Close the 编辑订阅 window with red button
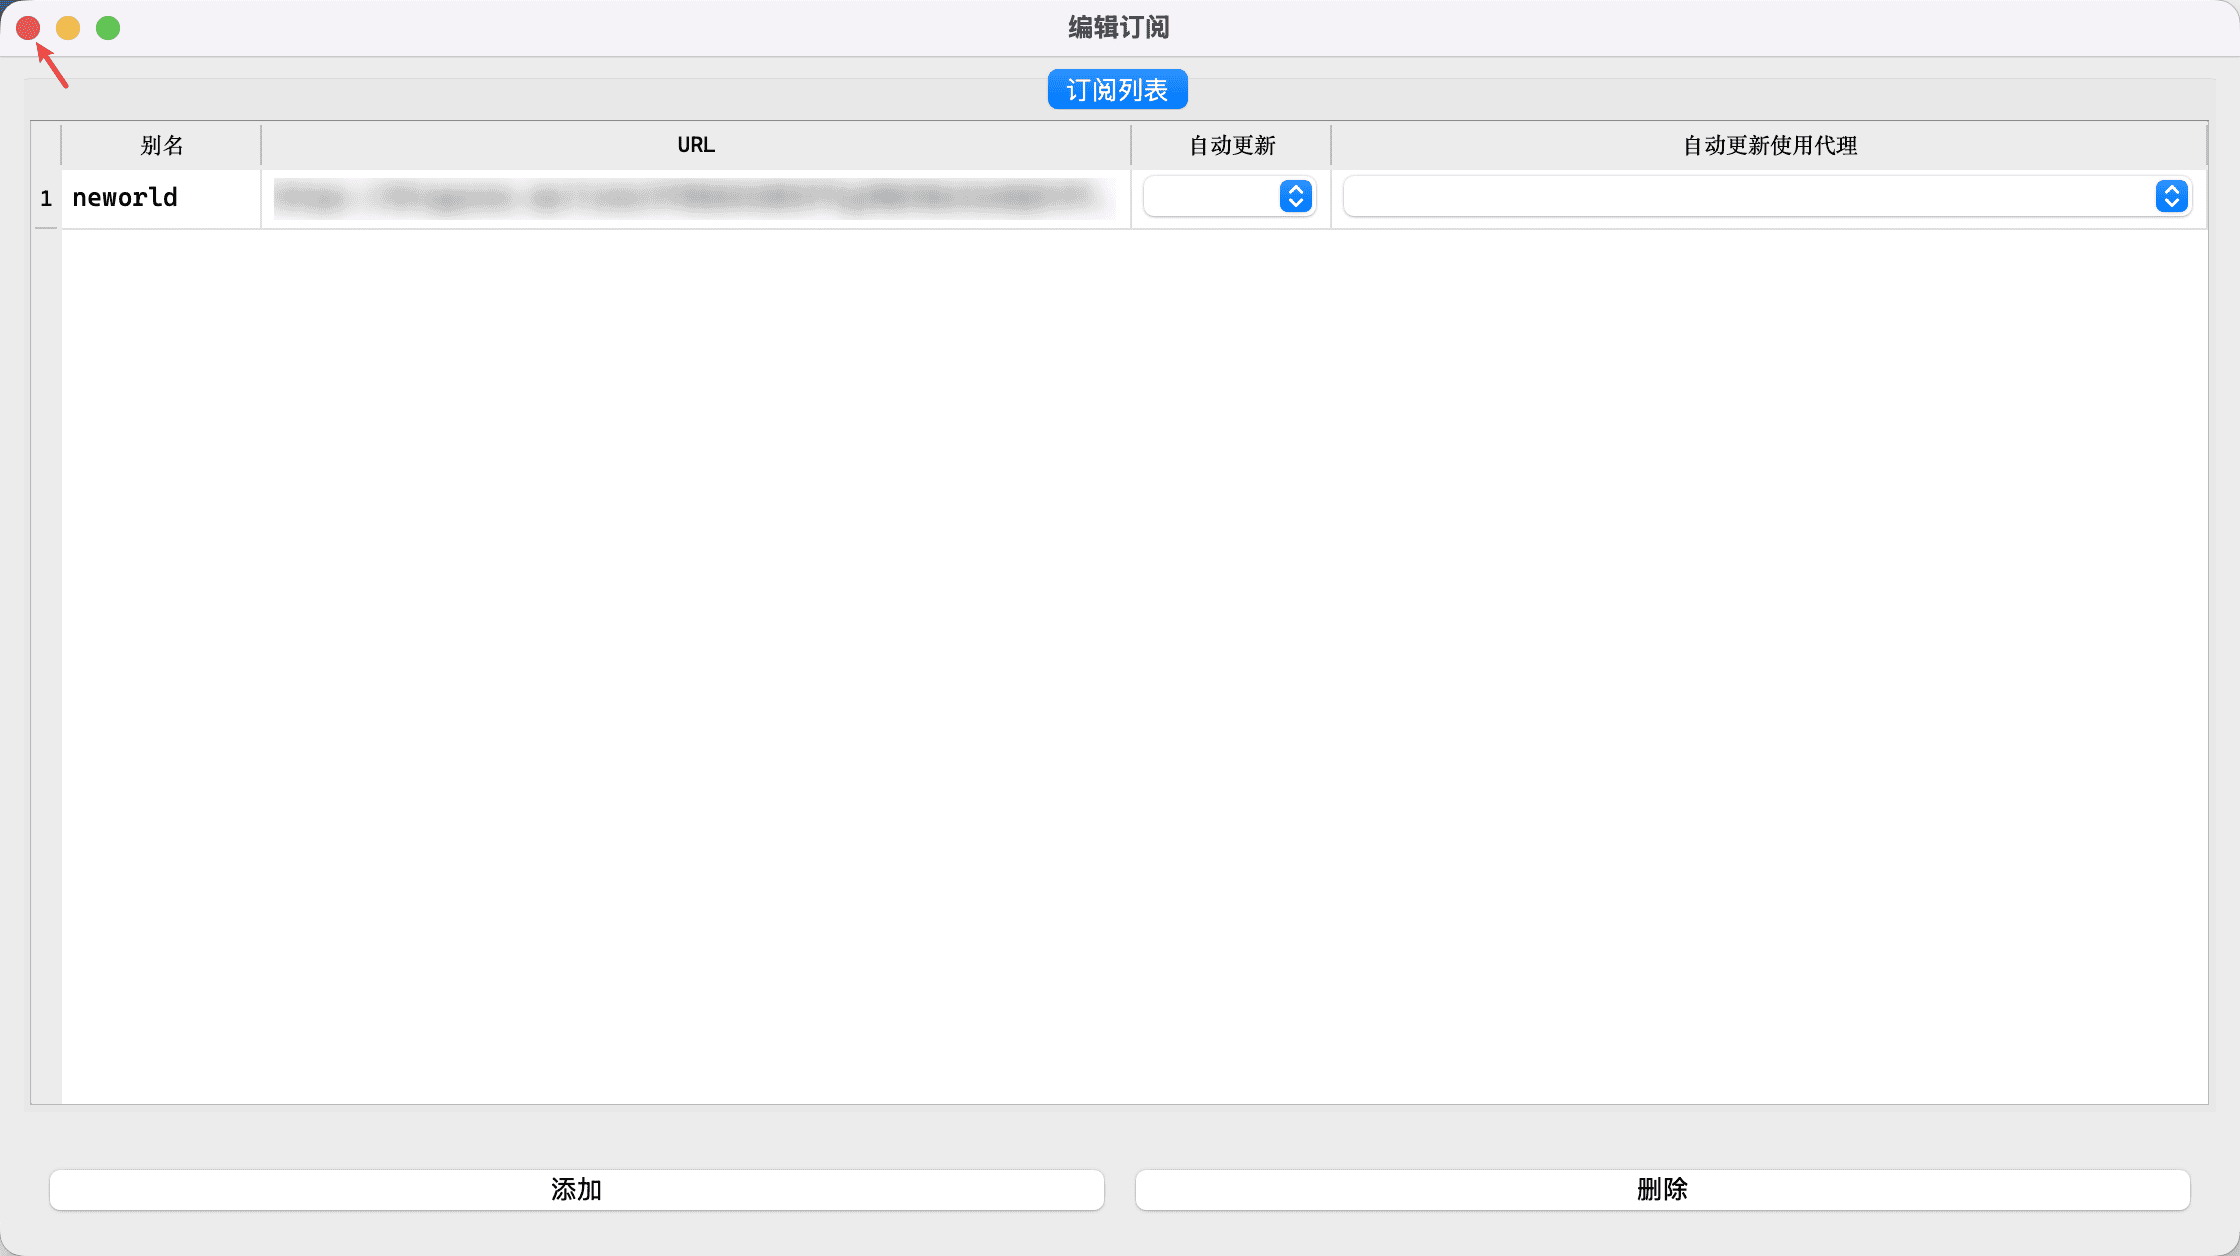The width and height of the screenshot is (2240, 1256). (x=28, y=28)
